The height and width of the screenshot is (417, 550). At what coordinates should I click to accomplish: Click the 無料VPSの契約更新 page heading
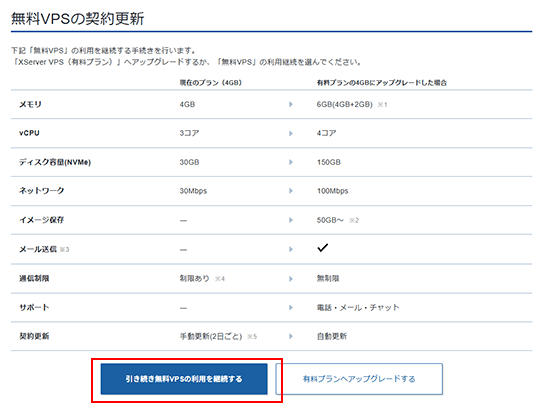point(78,19)
